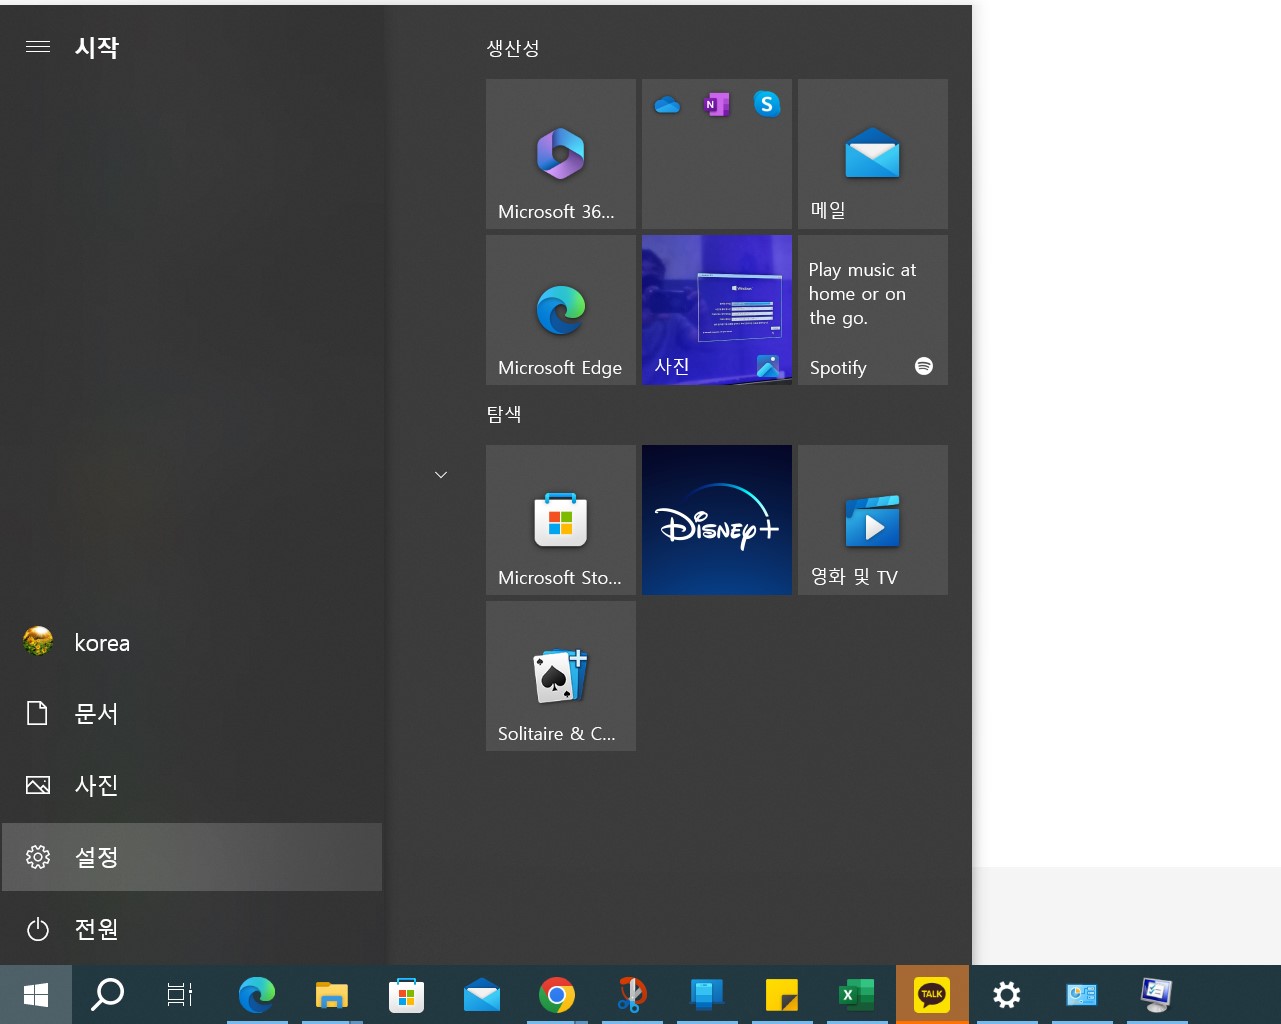Open the 영화 및 TV tile
Screen dimensions: 1281x1024
point(873,520)
